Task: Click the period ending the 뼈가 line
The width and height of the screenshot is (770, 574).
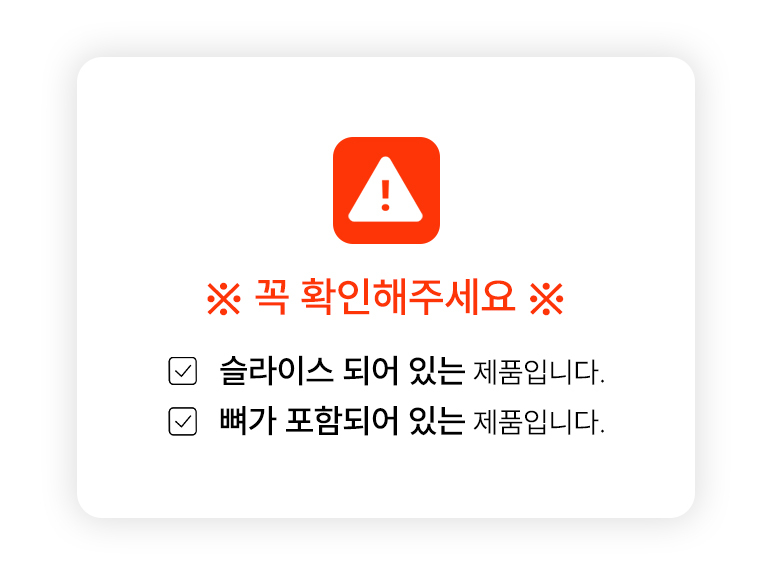Action: coord(603,432)
